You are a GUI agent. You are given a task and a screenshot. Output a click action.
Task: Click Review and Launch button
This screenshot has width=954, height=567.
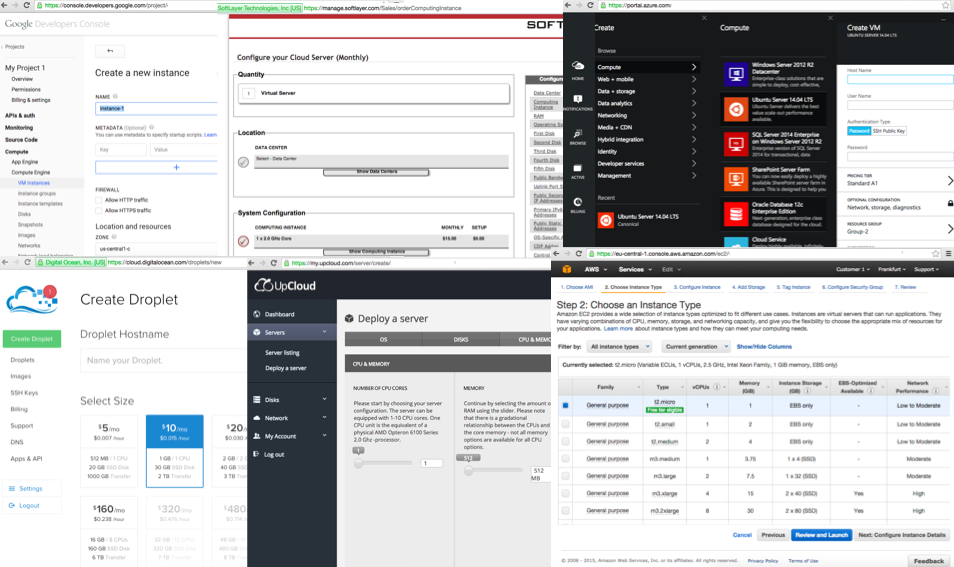(821, 535)
